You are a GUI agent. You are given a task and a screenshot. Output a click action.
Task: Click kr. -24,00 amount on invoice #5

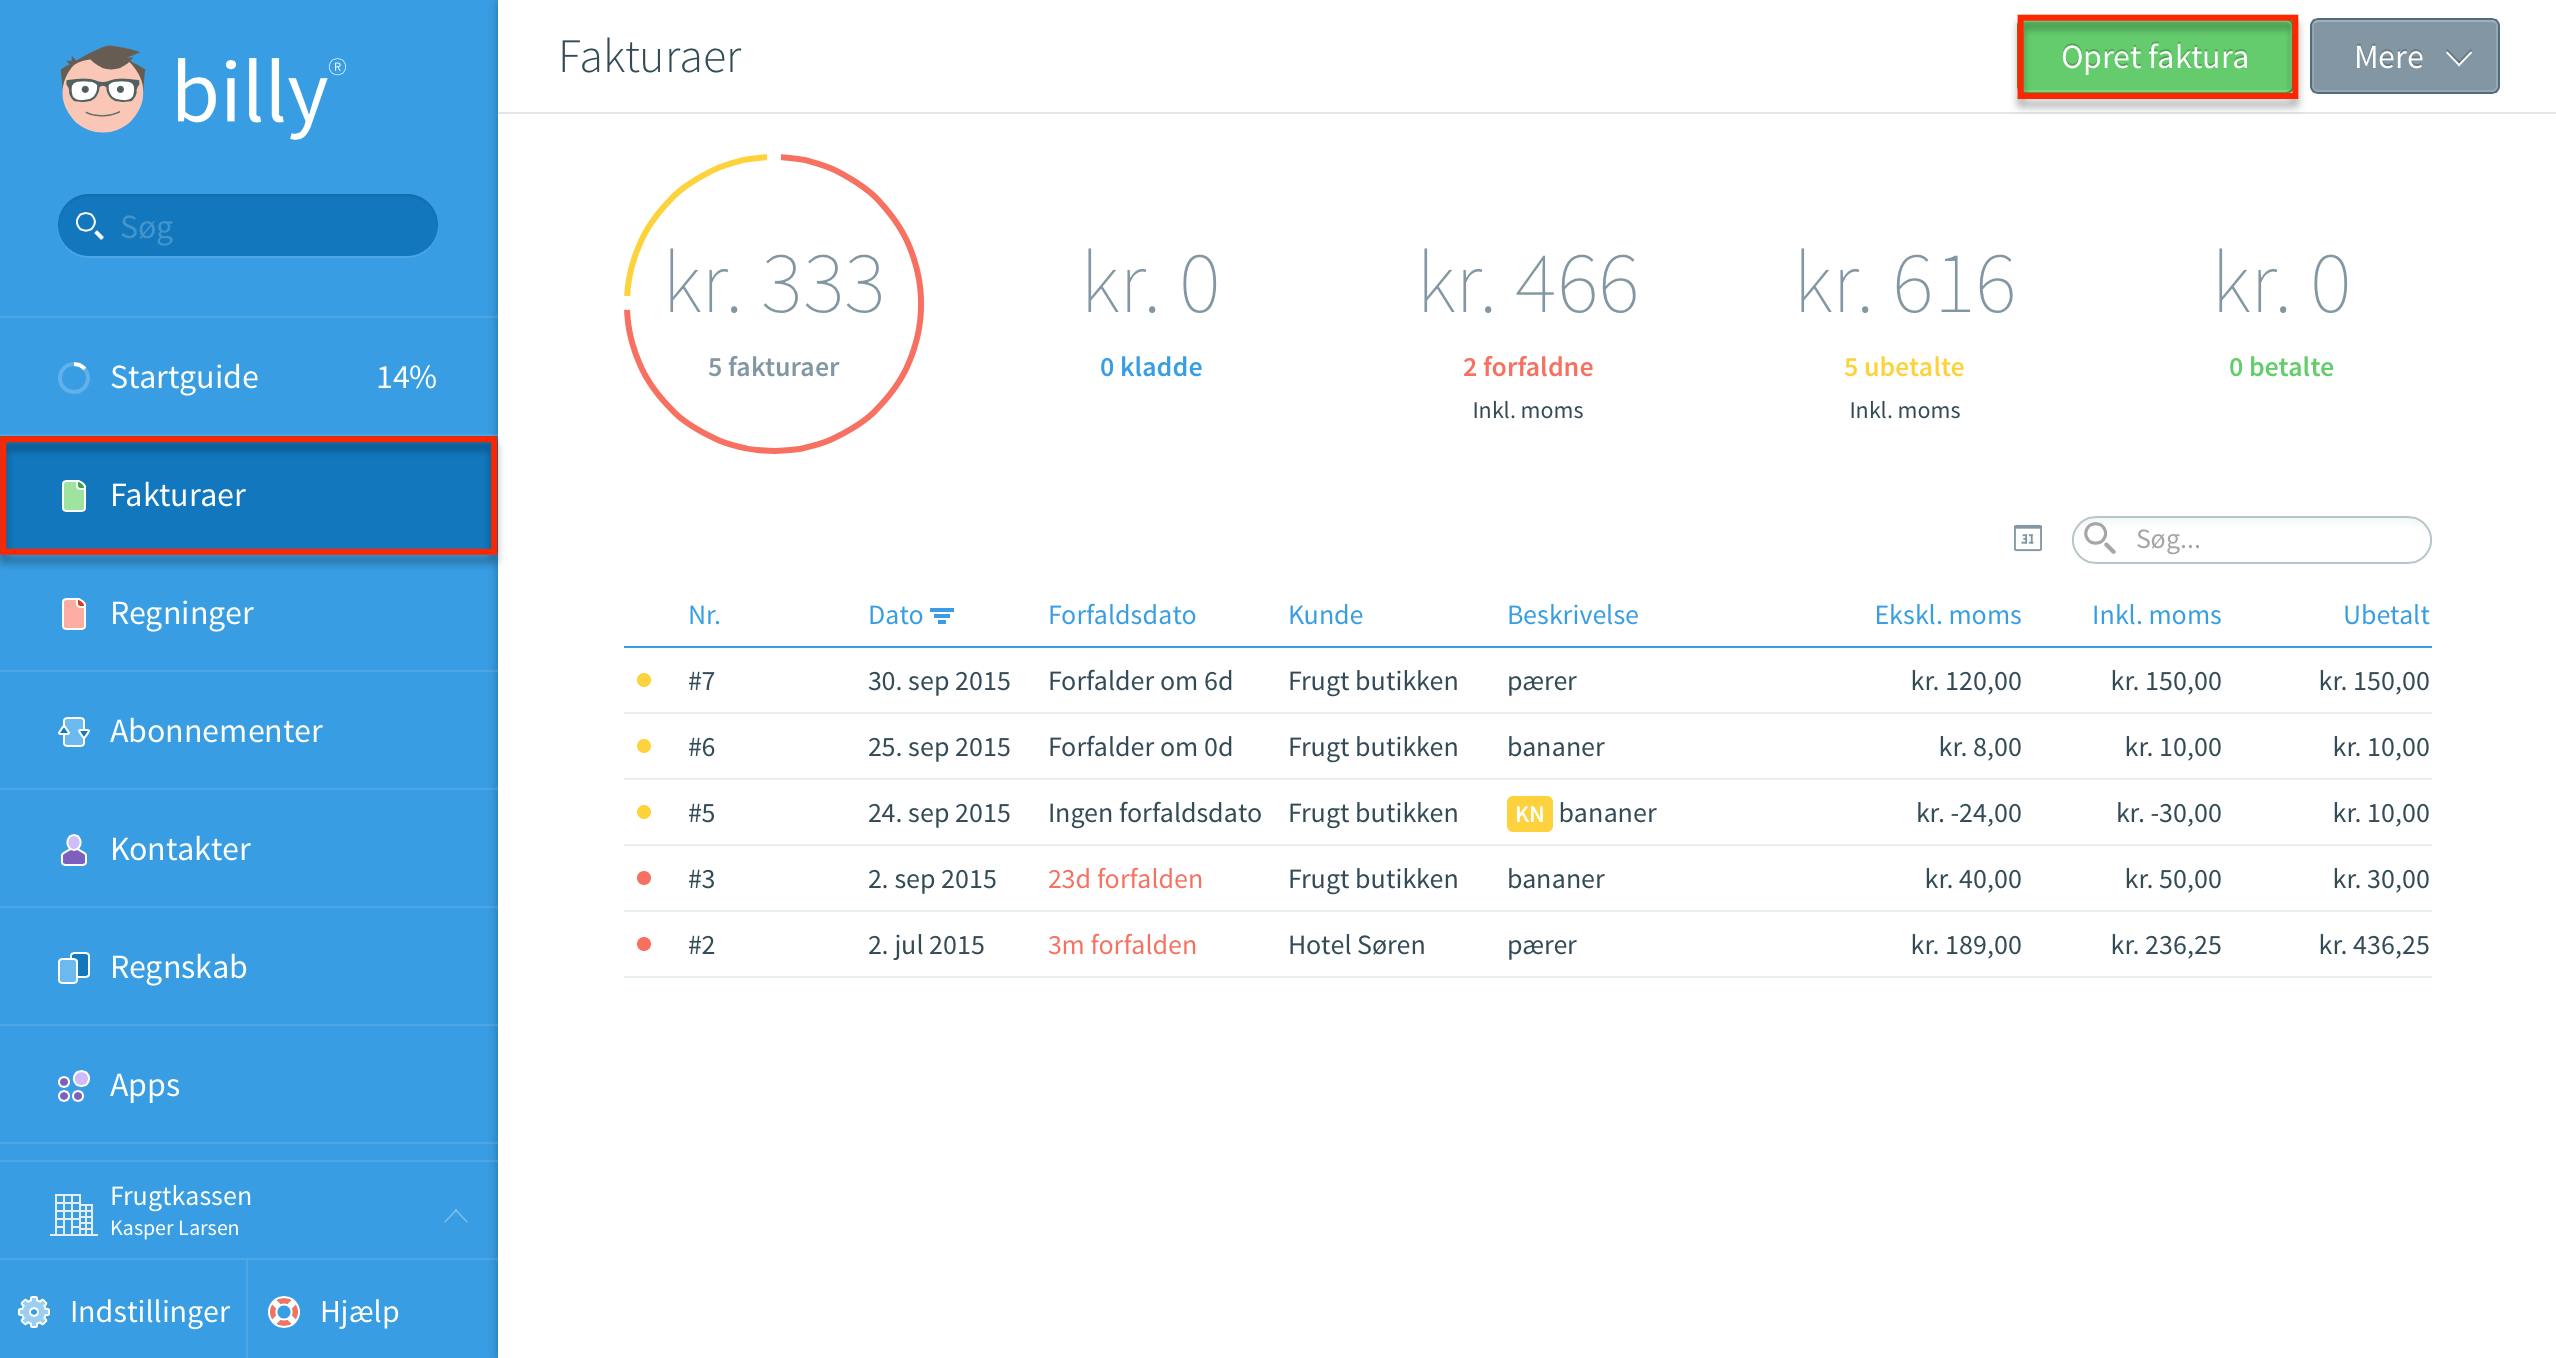click(x=1968, y=813)
